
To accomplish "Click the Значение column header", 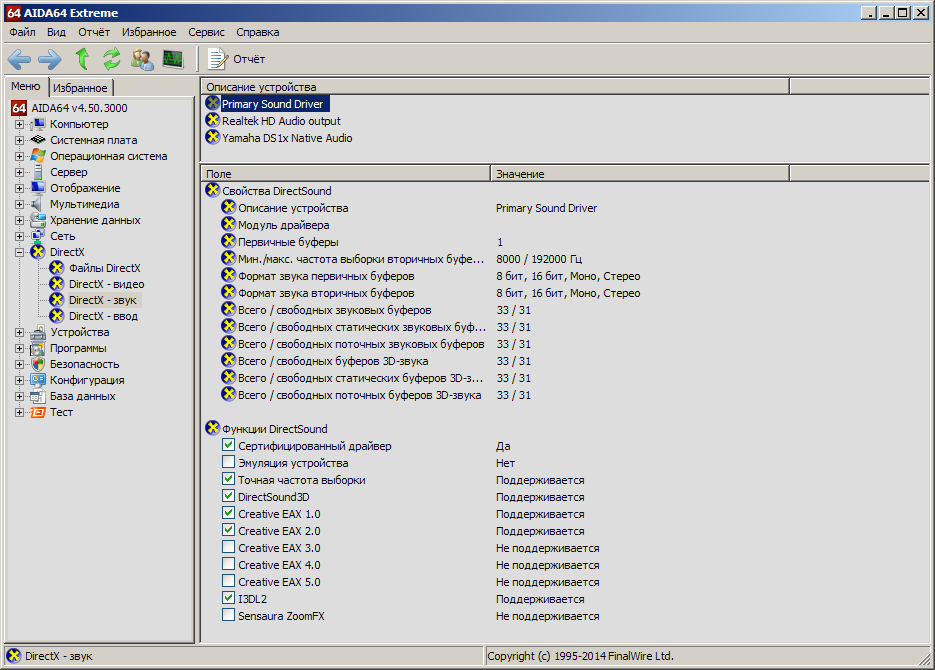I will pos(640,174).
